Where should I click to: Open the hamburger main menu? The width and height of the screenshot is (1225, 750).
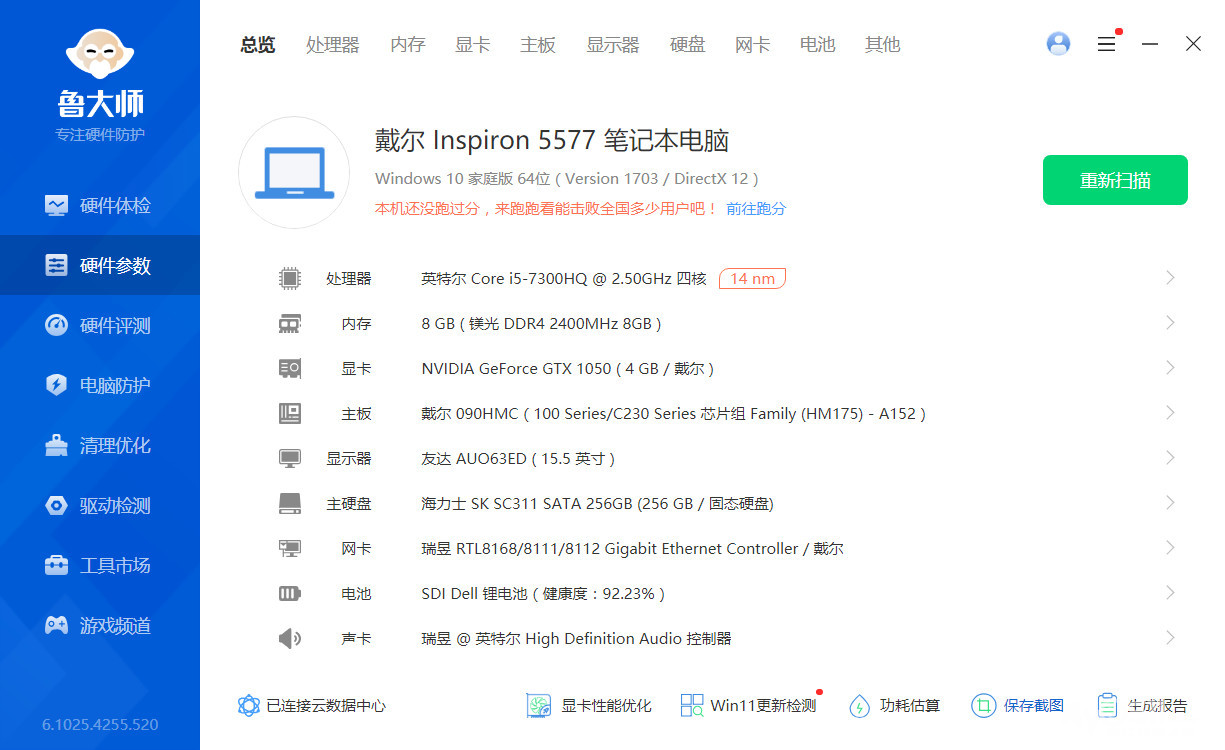coord(1106,44)
